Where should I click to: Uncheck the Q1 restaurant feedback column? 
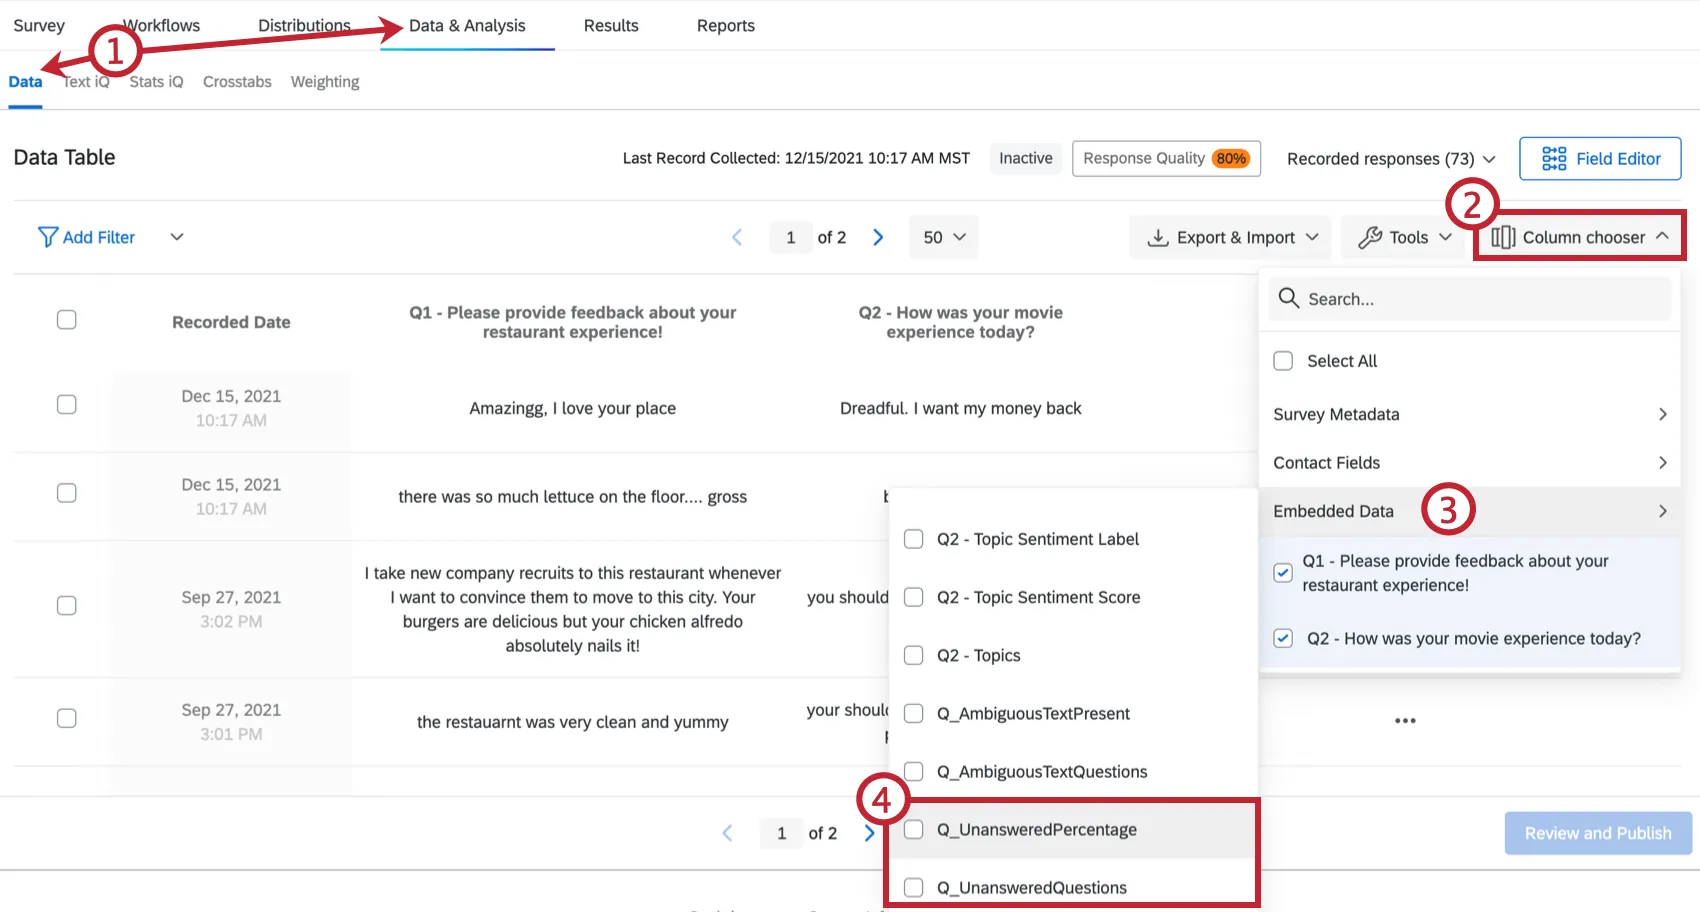click(x=1283, y=572)
